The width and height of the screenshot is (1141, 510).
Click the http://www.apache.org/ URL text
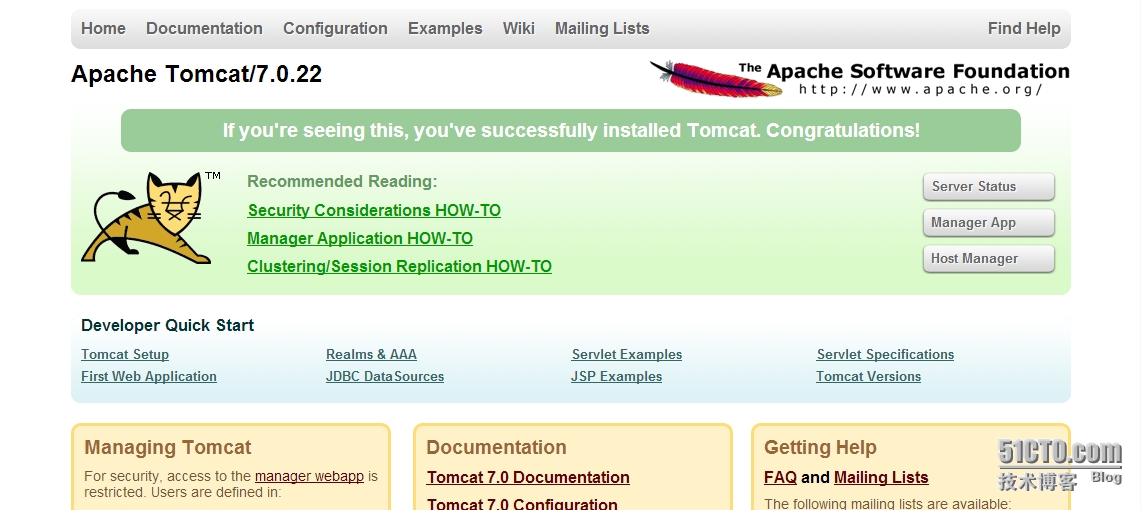click(x=921, y=89)
